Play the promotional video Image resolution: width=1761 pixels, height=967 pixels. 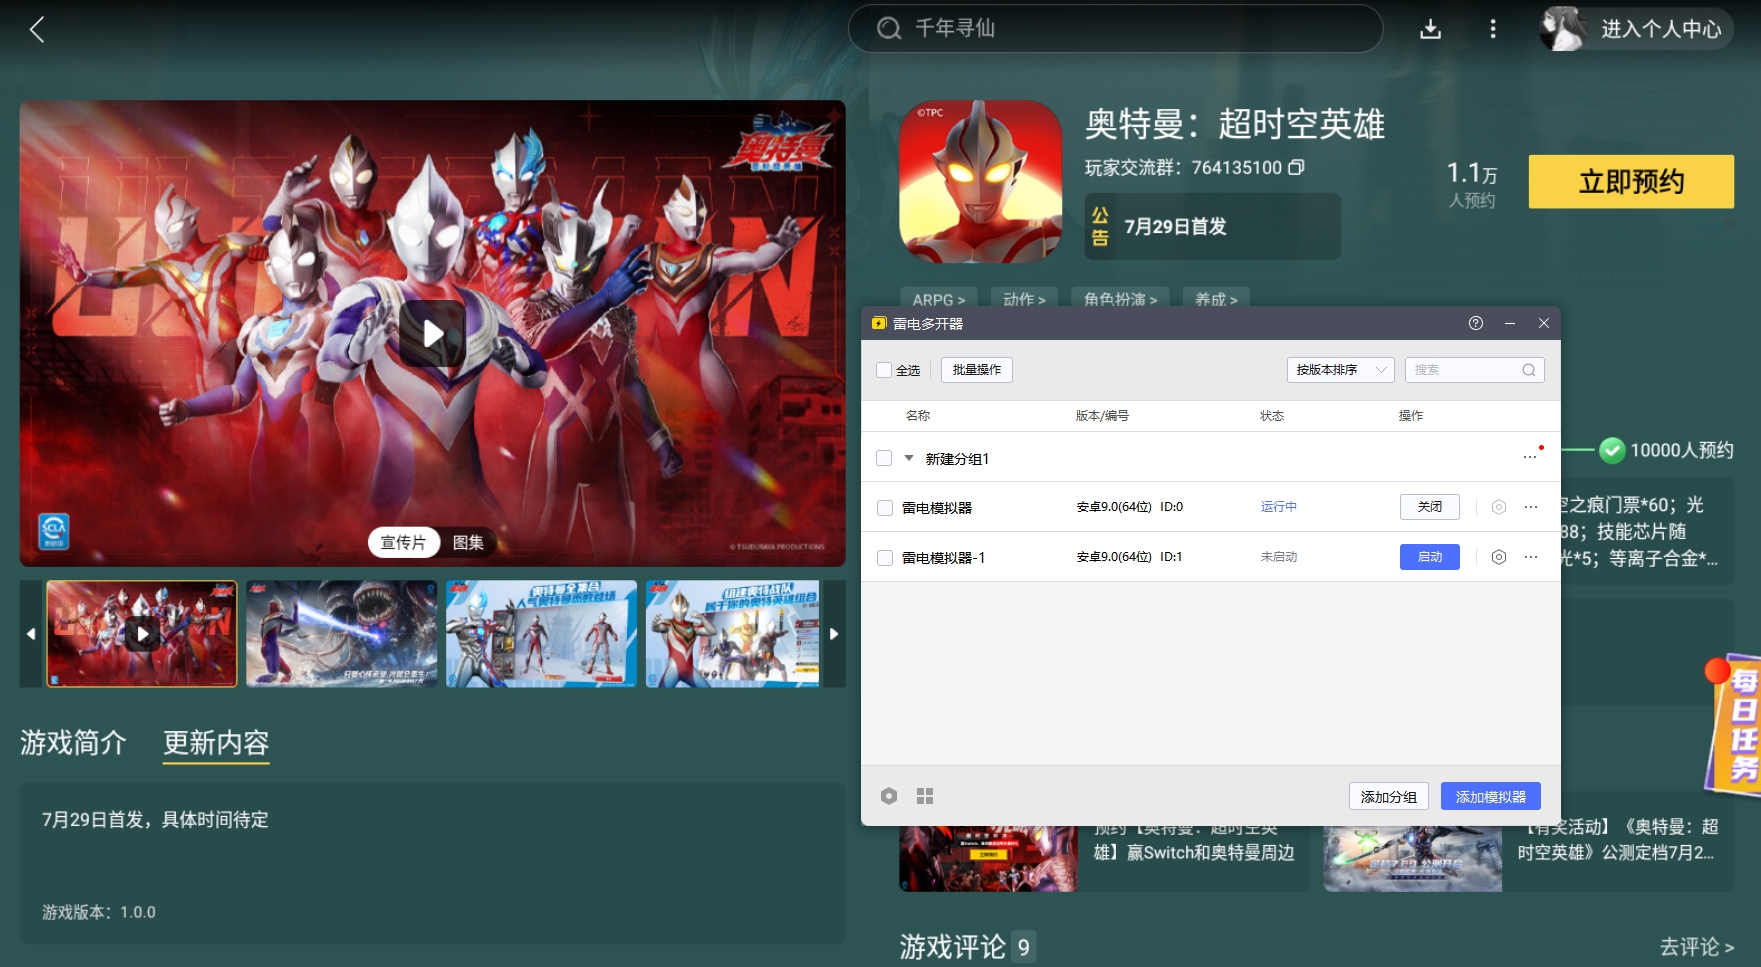[x=432, y=333]
